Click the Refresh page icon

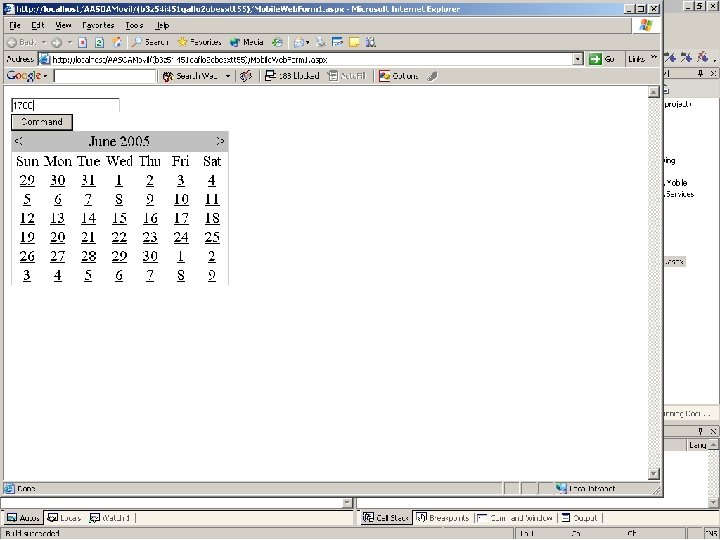[99, 42]
